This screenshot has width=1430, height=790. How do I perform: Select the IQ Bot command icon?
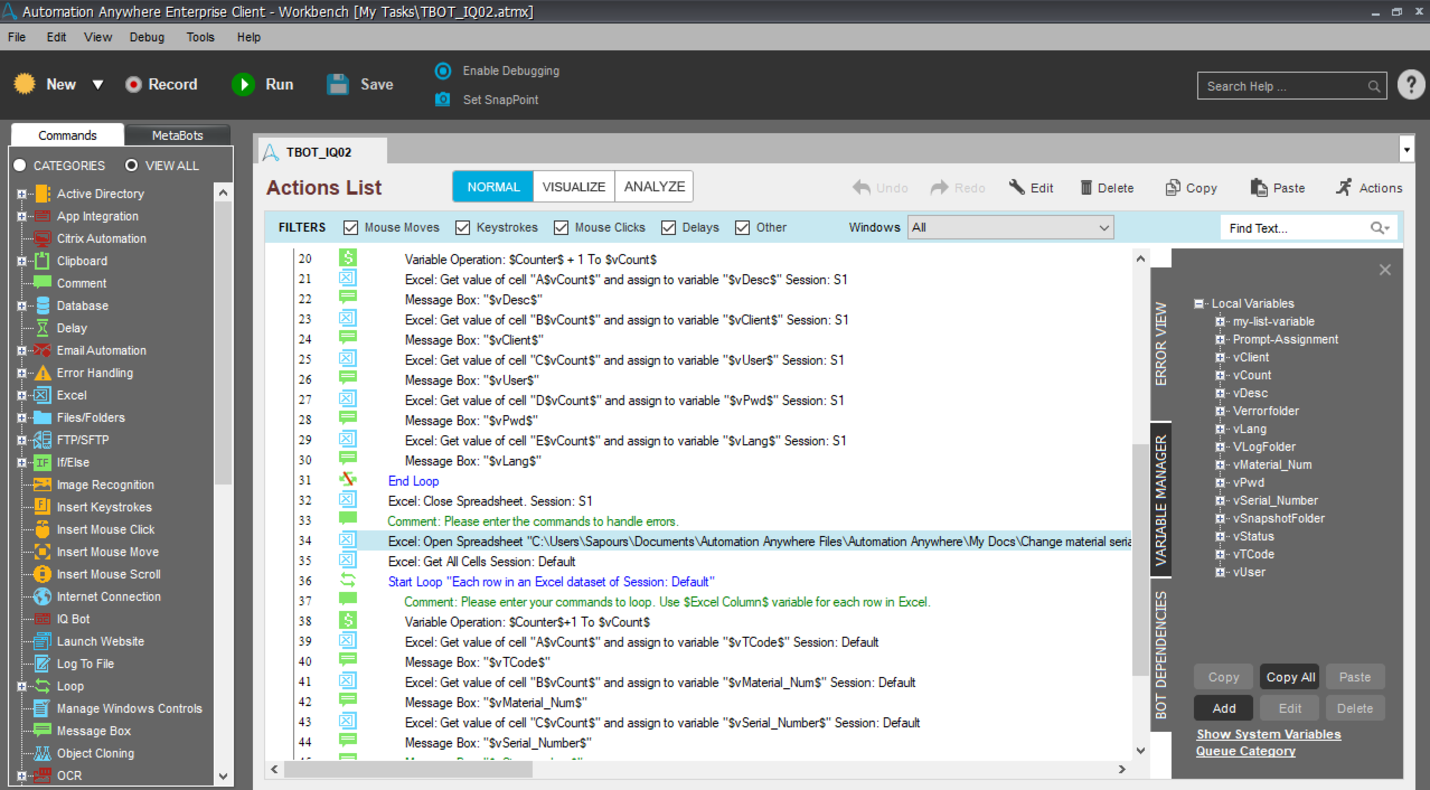pyautogui.click(x=42, y=619)
